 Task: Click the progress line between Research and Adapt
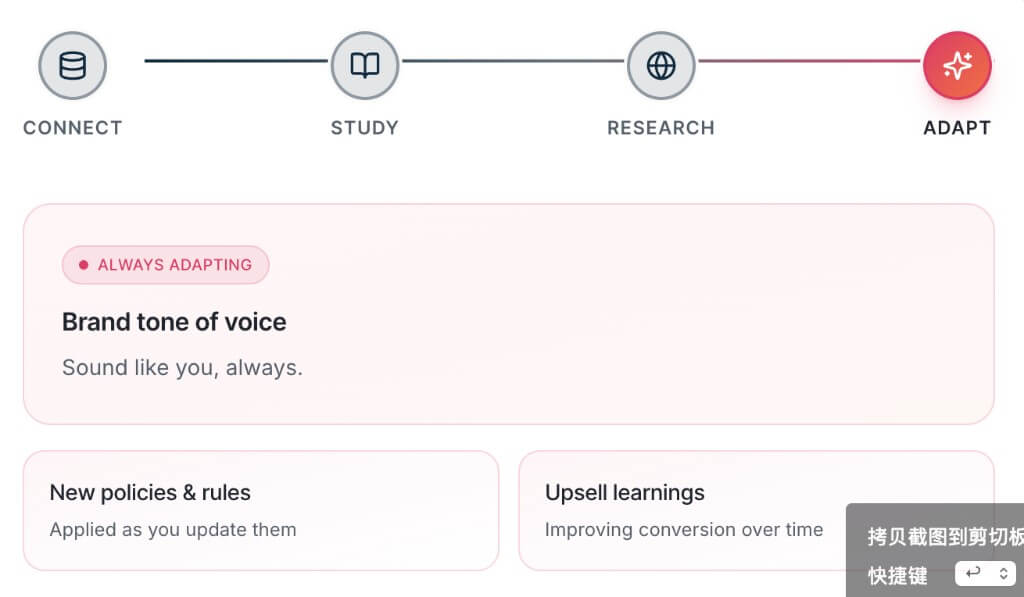(x=808, y=61)
